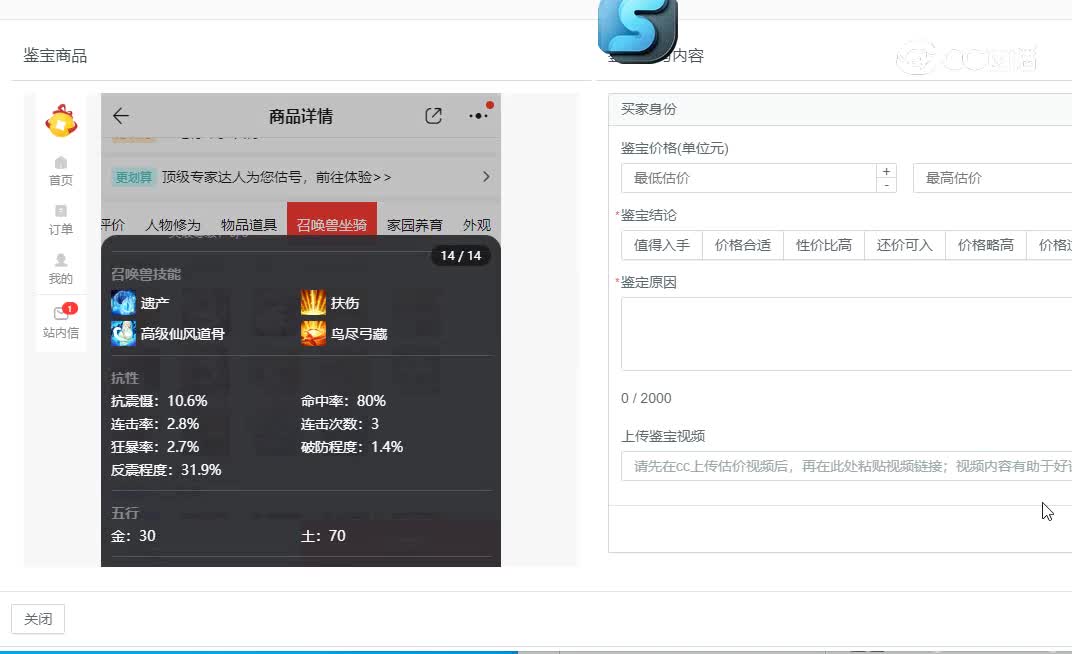Click the 最低估价 input field
The height and width of the screenshot is (654, 1072).
coord(749,178)
